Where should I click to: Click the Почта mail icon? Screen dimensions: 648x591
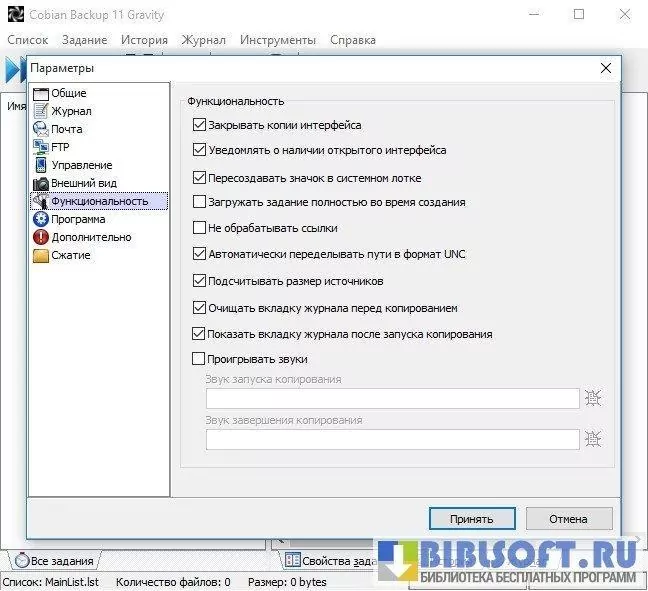[x=41, y=129]
